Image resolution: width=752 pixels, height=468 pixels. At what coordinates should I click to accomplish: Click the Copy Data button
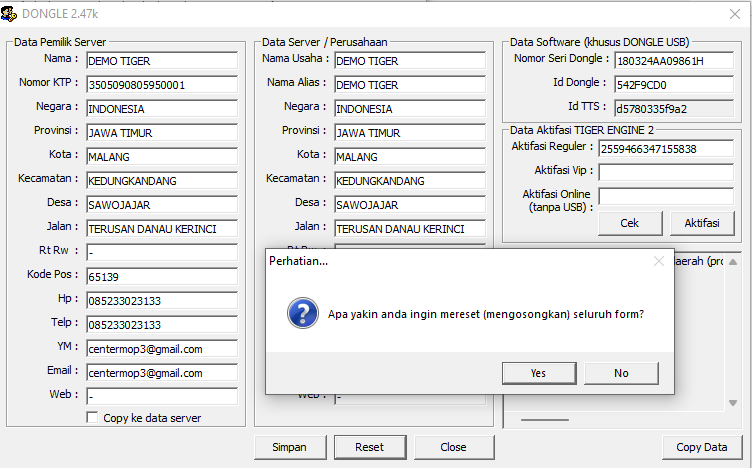(x=701, y=447)
